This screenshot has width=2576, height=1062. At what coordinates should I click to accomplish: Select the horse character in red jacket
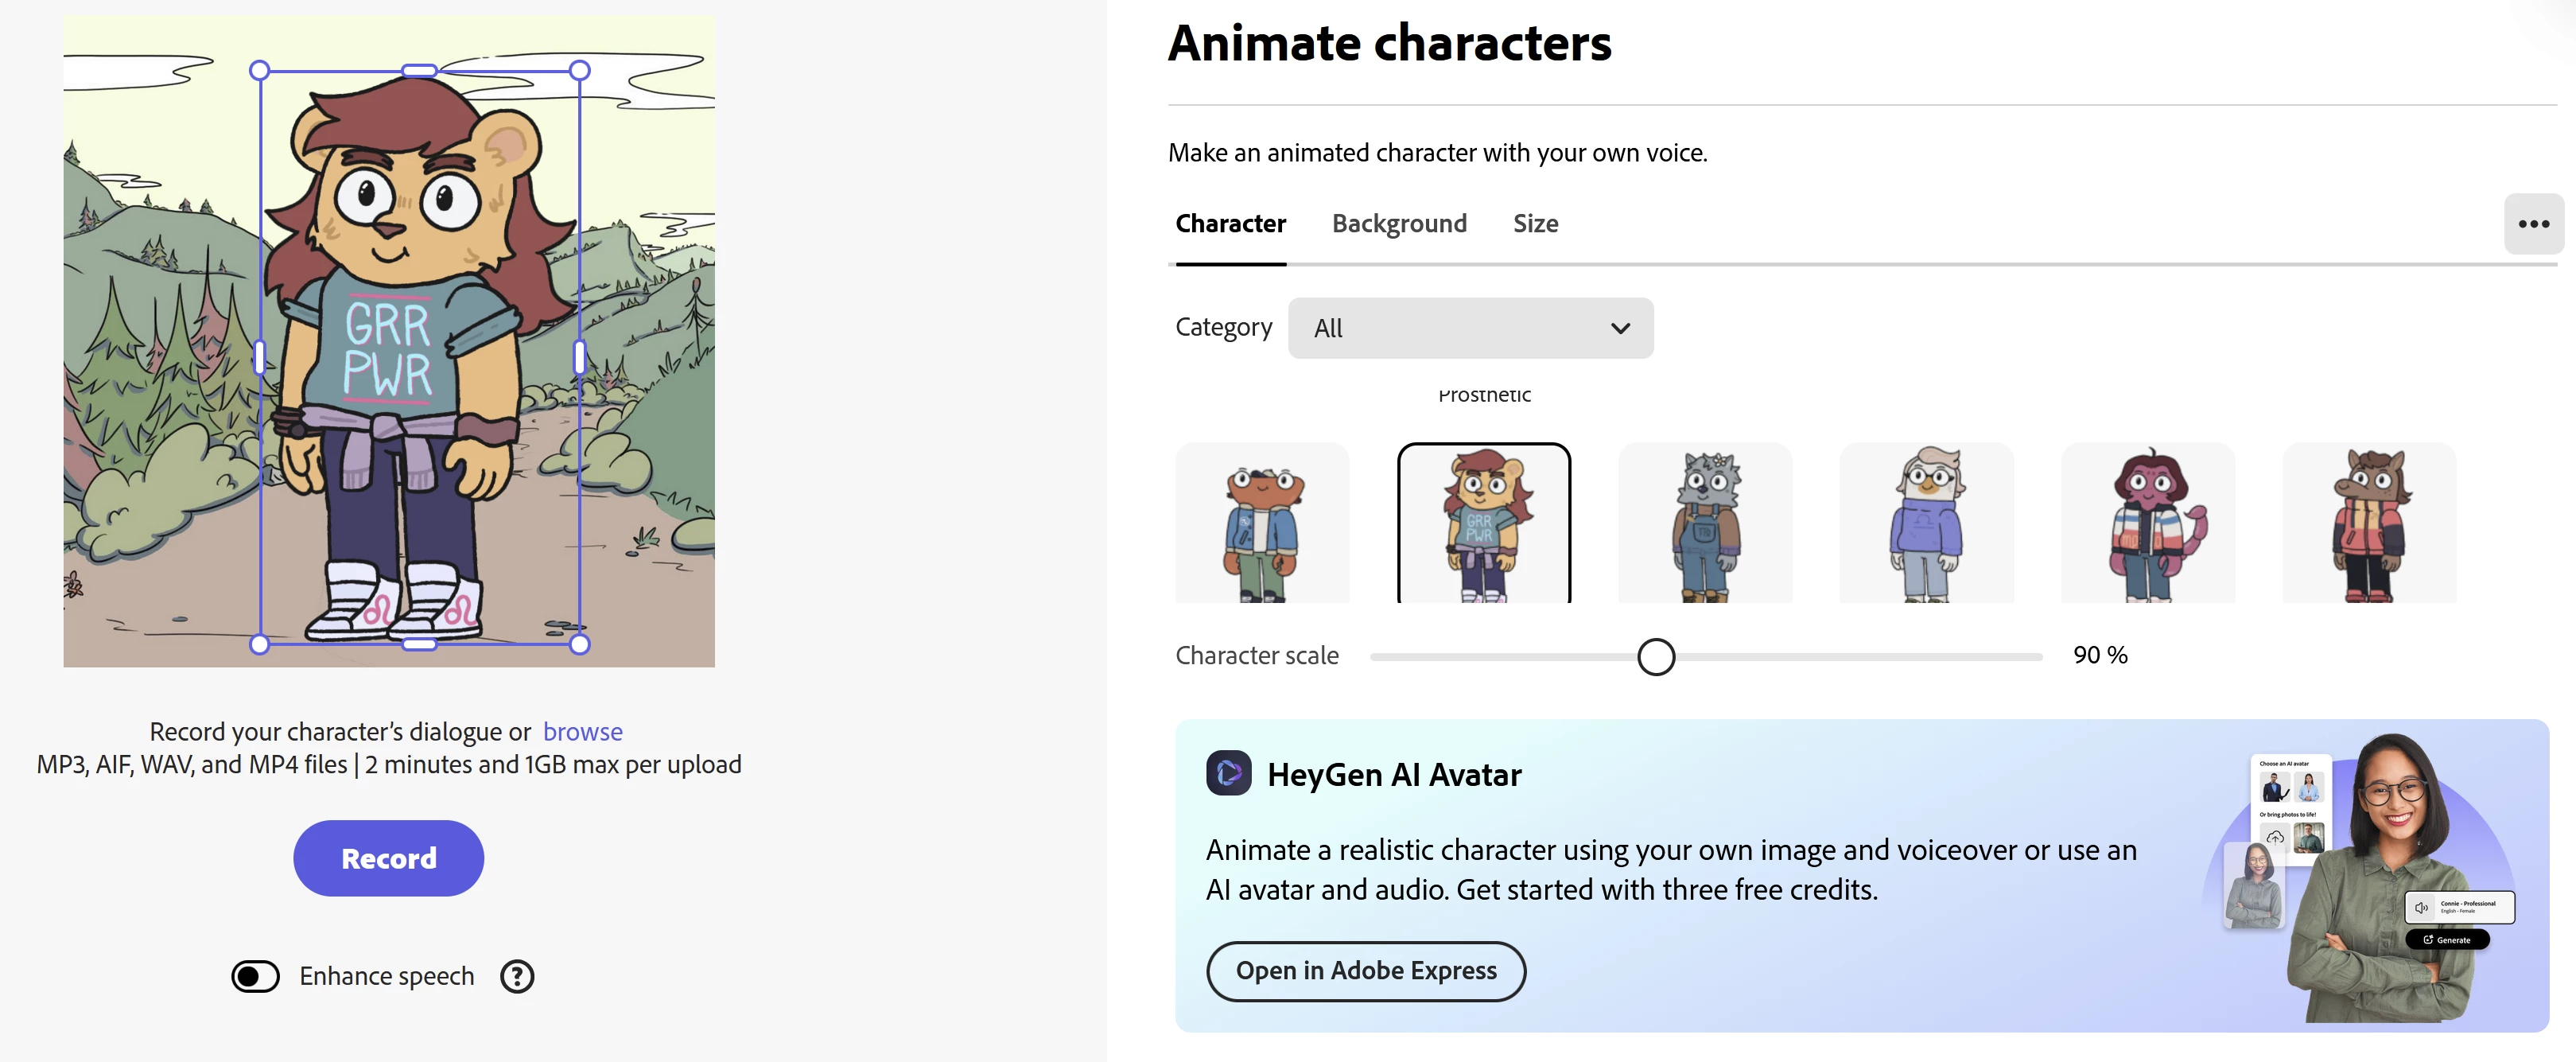(2369, 524)
